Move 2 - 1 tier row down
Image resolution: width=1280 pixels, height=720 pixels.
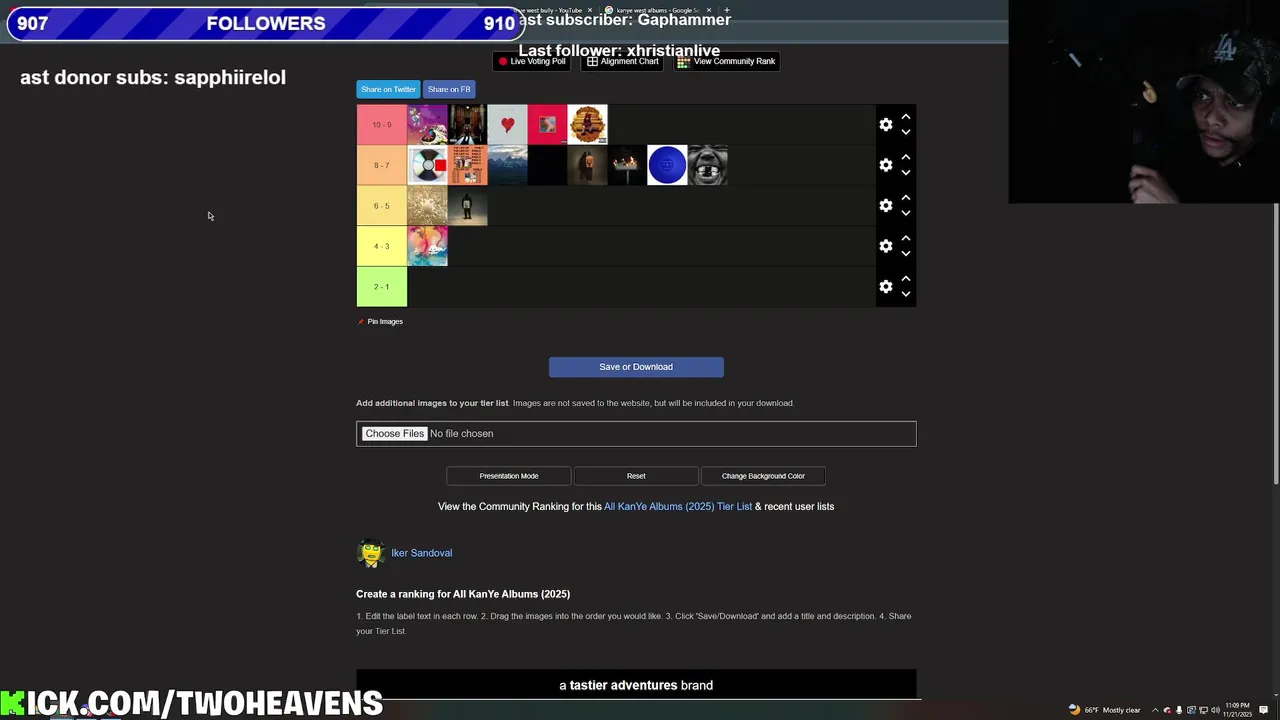[906, 294]
